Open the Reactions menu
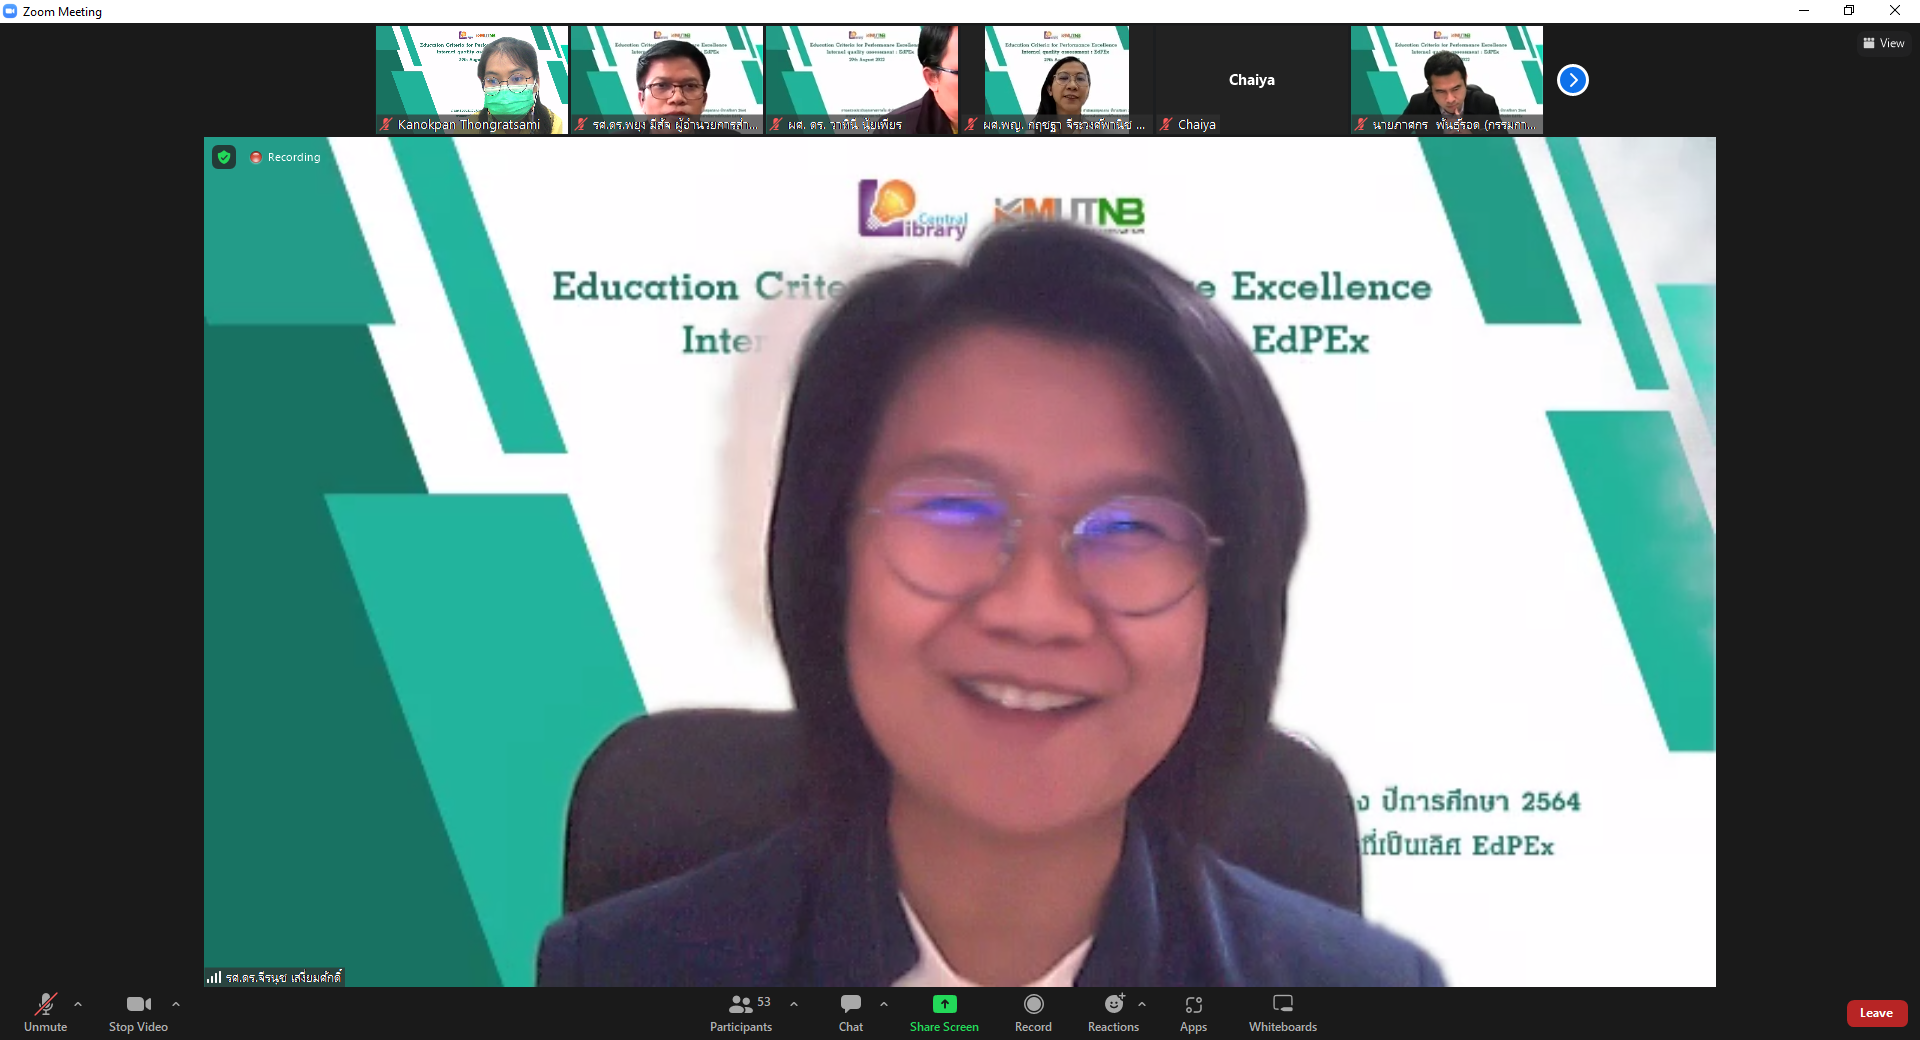 pos(1113,1011)
